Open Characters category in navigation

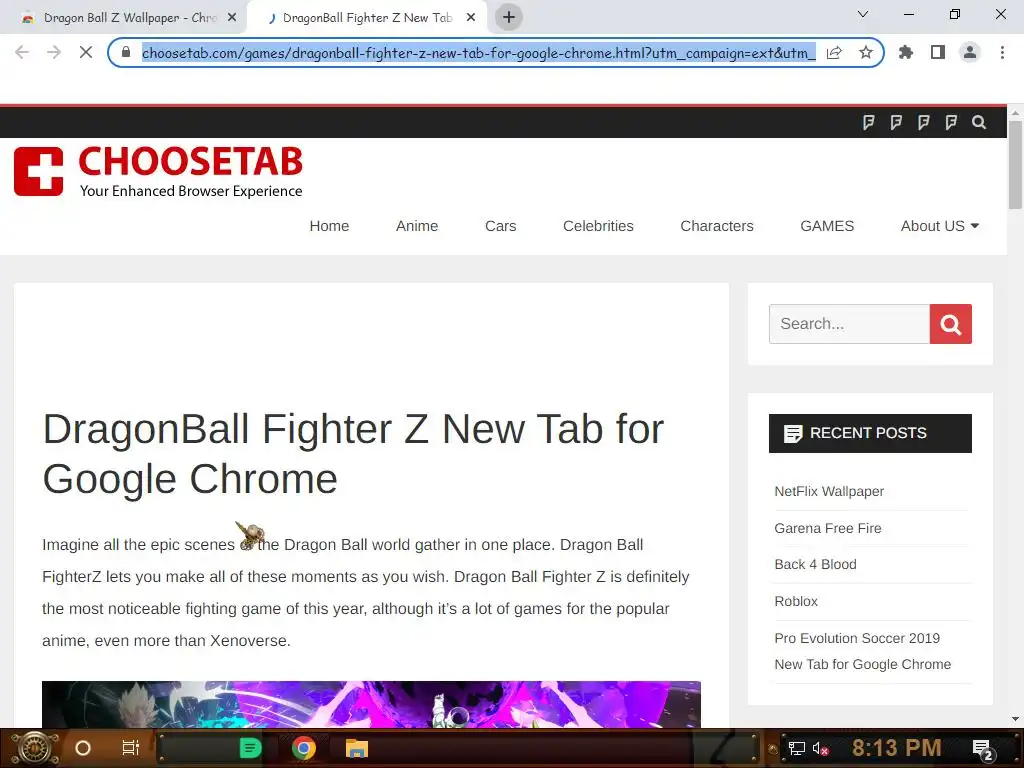point(716,226)
